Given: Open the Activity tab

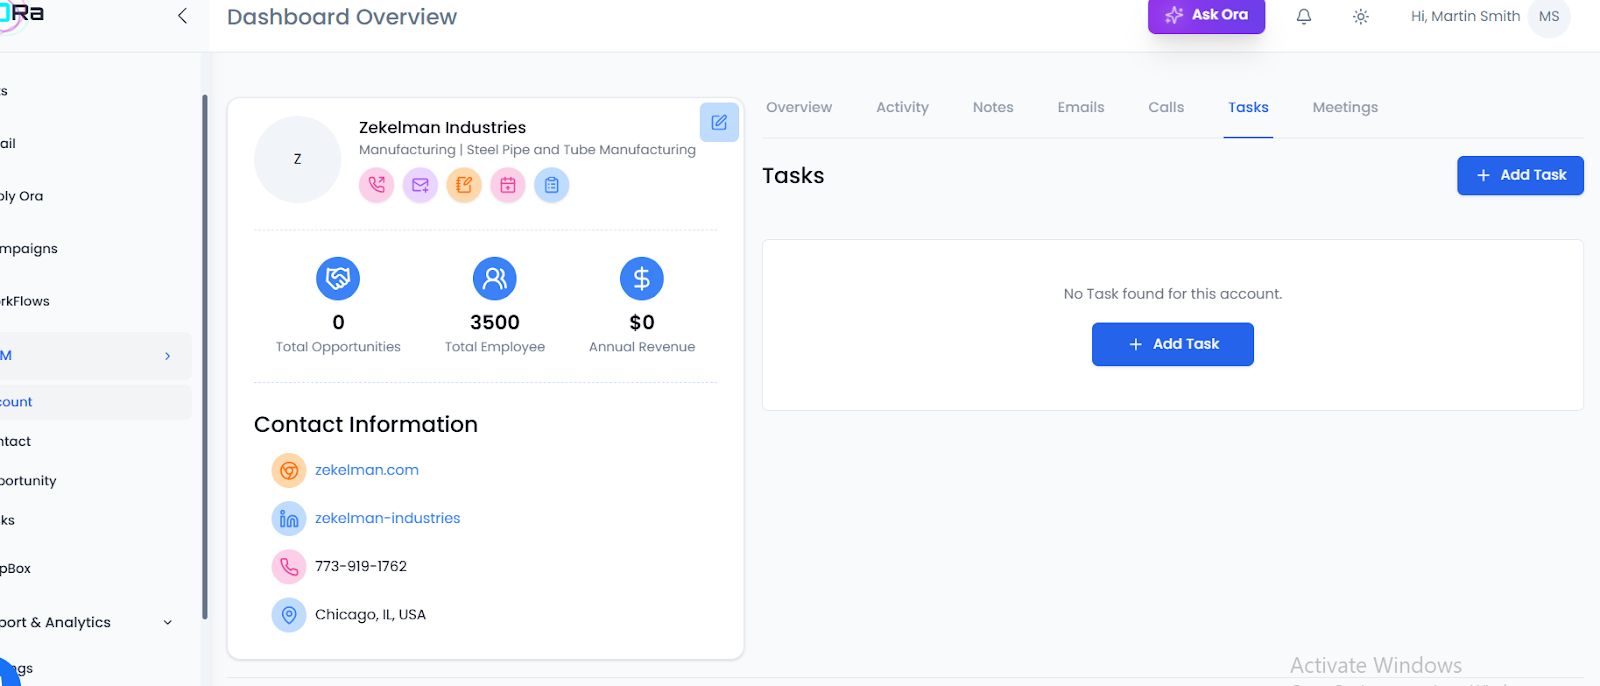Looking at the screenshot, I should coord(902,107).
